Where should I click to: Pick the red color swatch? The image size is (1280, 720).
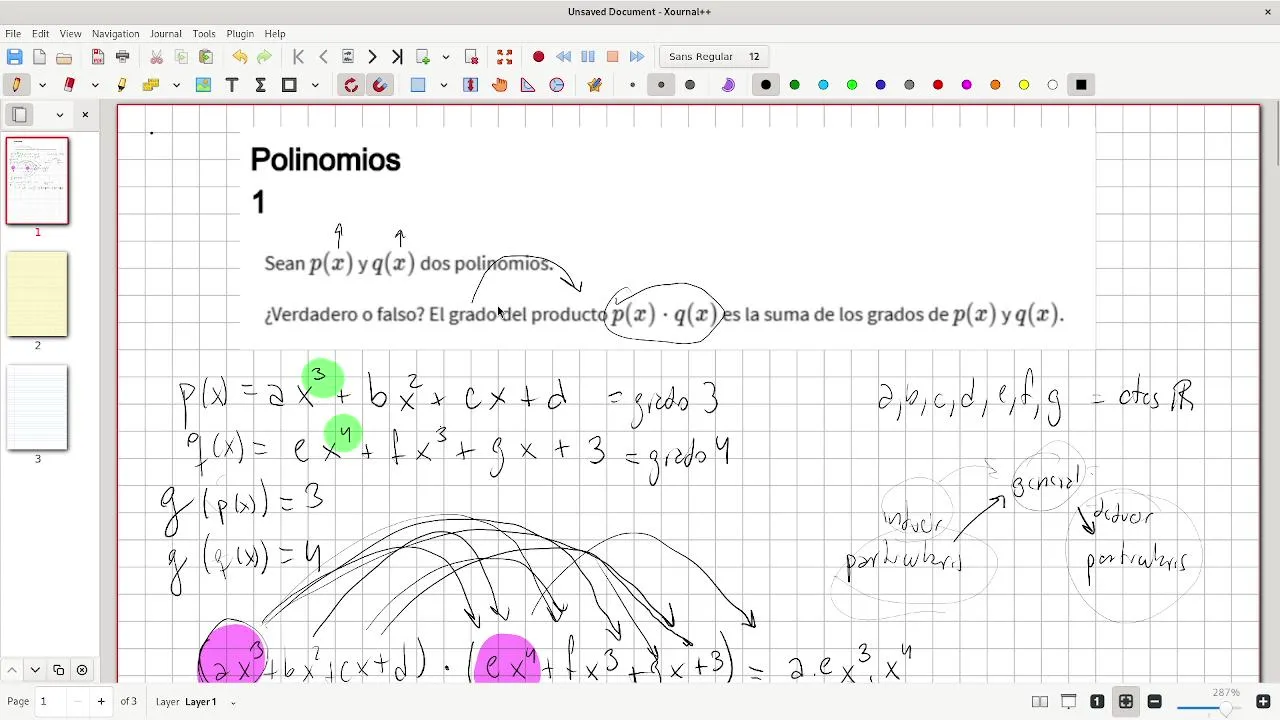point(938,85)
